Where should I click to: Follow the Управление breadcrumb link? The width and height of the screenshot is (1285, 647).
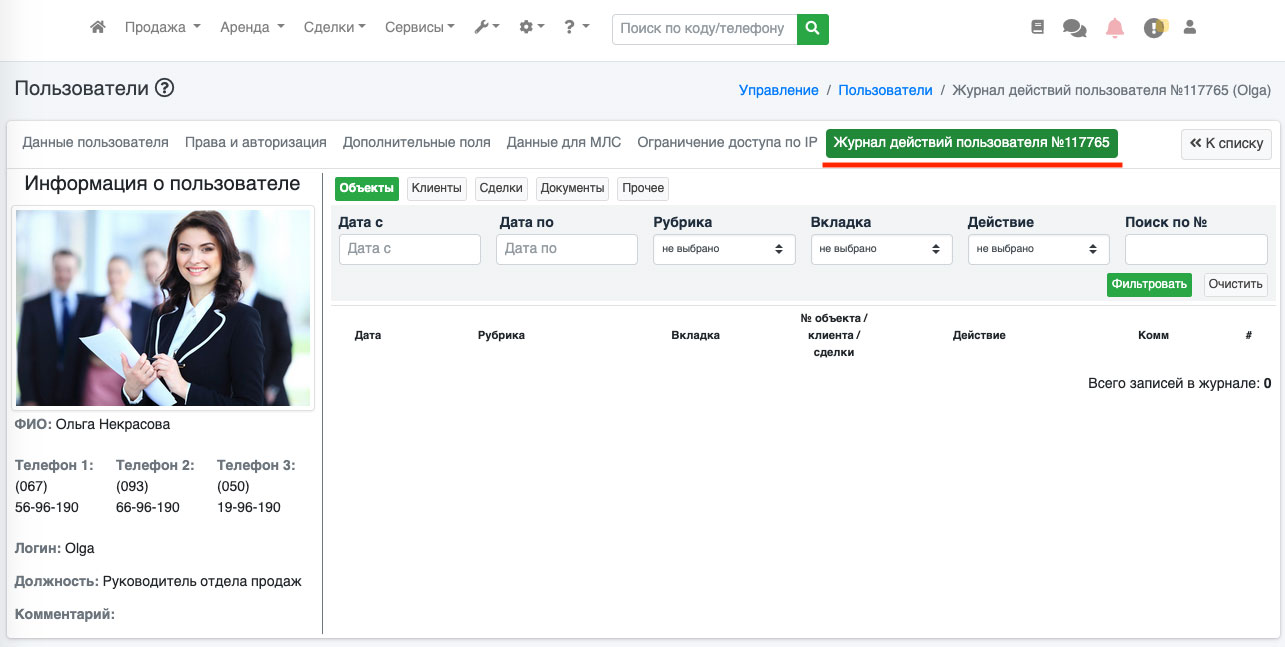click(x=778, y=90)
